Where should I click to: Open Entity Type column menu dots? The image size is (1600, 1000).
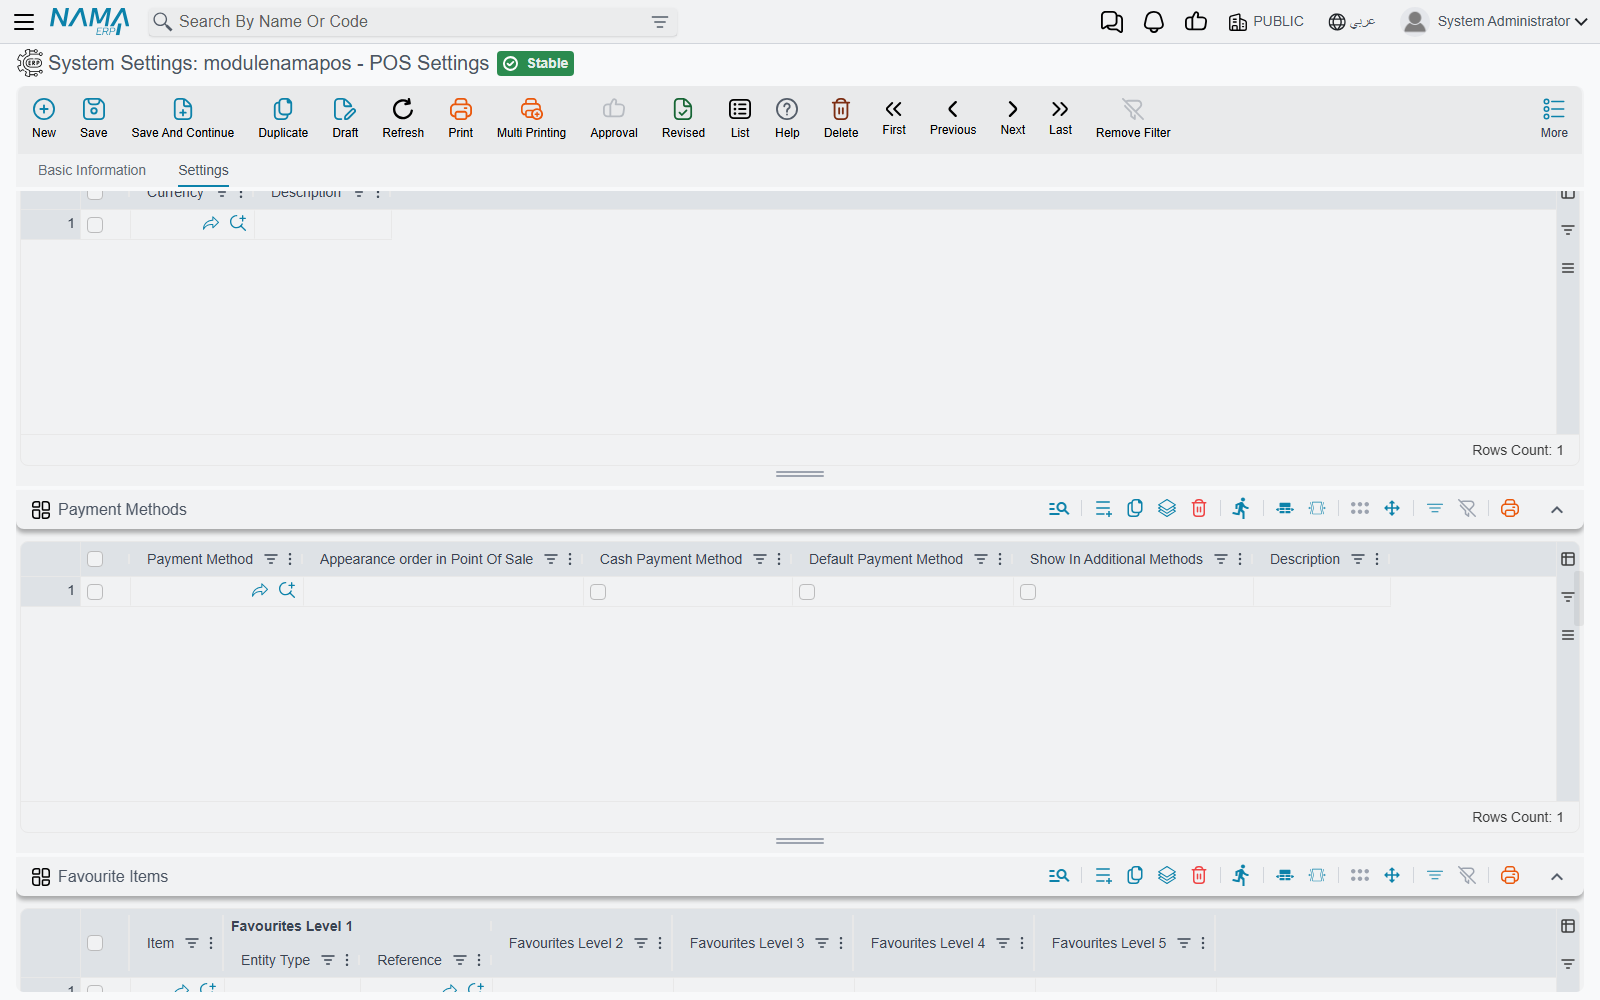(347, 960)
